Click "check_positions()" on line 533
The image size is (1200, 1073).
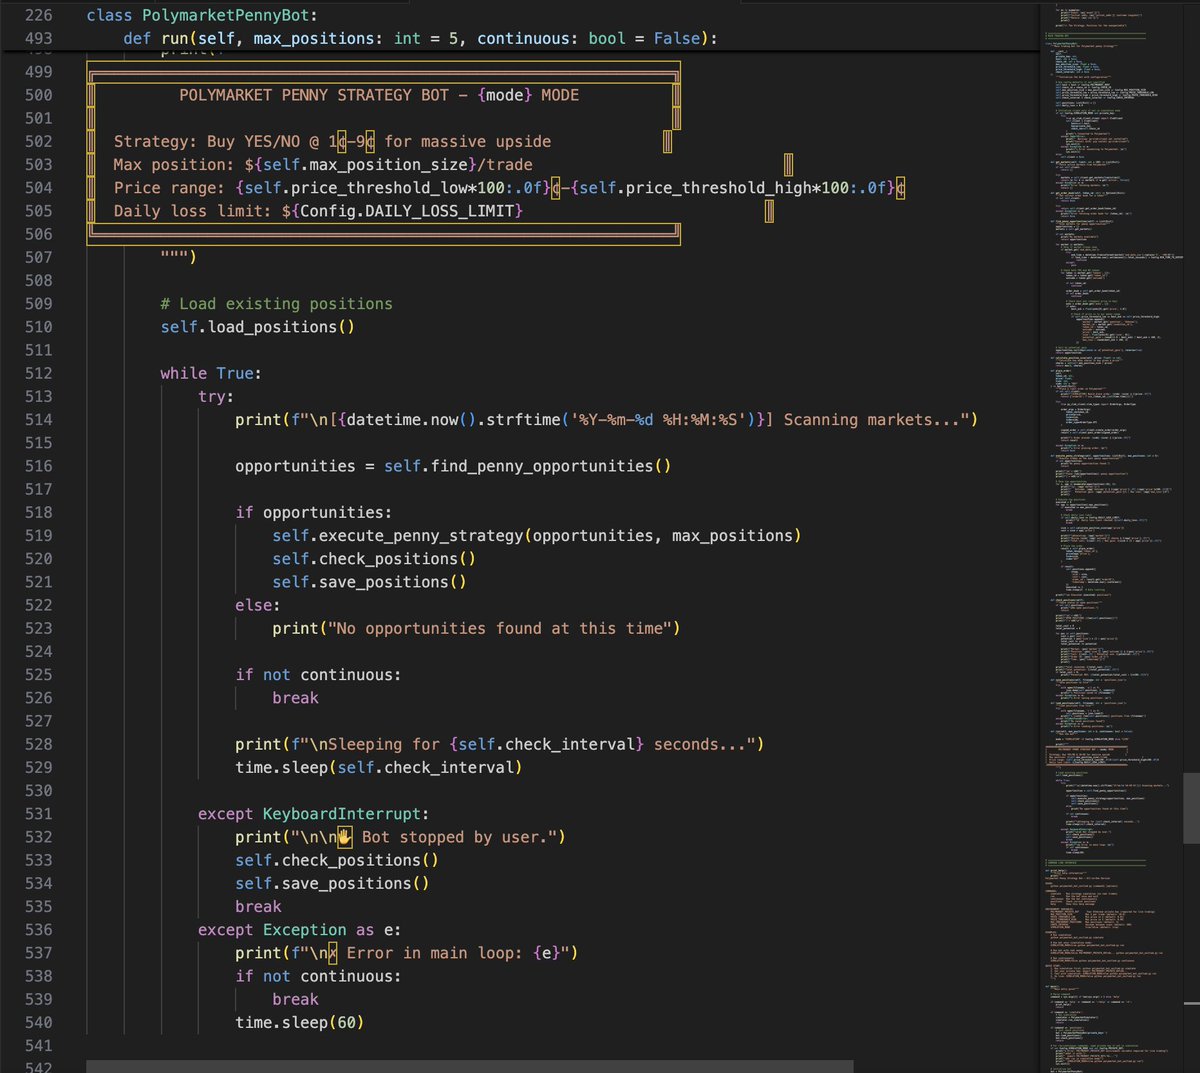click(x=361, y=860)
